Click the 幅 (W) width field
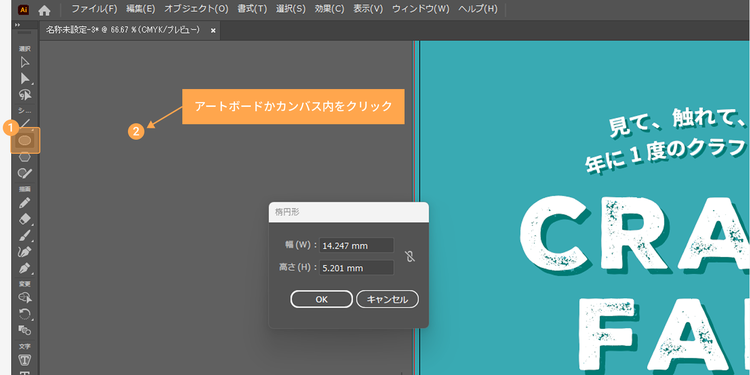750x375 pixels. [356, 246]
